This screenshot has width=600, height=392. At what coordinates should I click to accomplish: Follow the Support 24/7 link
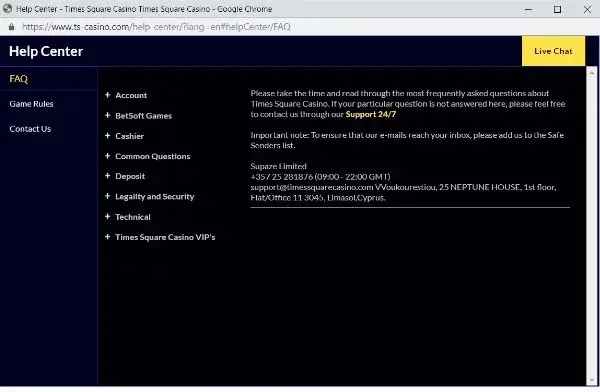370,114
